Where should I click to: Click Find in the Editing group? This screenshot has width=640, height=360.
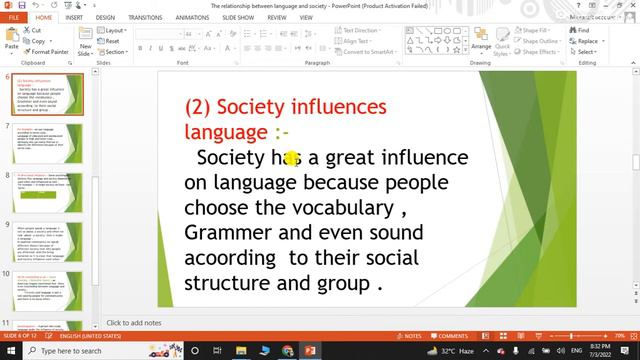point(580,30)
